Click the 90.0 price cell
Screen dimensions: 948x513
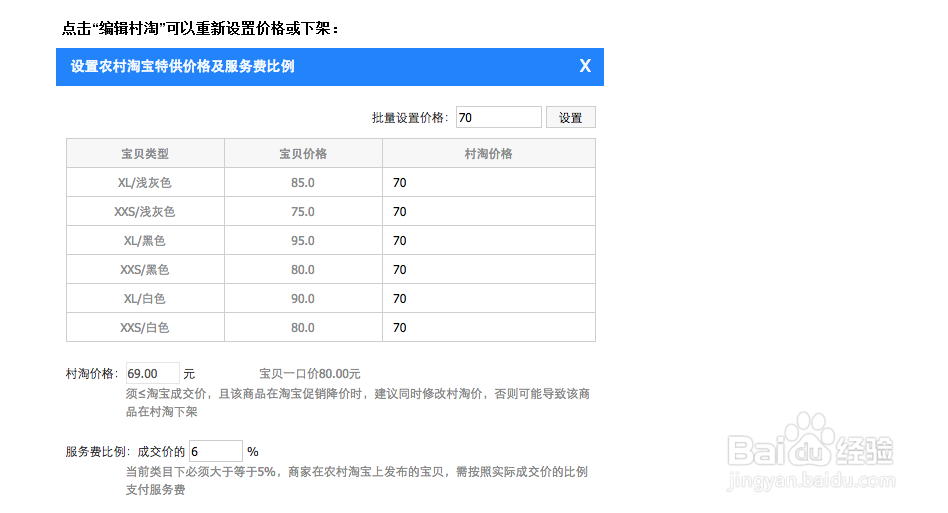[303, 298]
